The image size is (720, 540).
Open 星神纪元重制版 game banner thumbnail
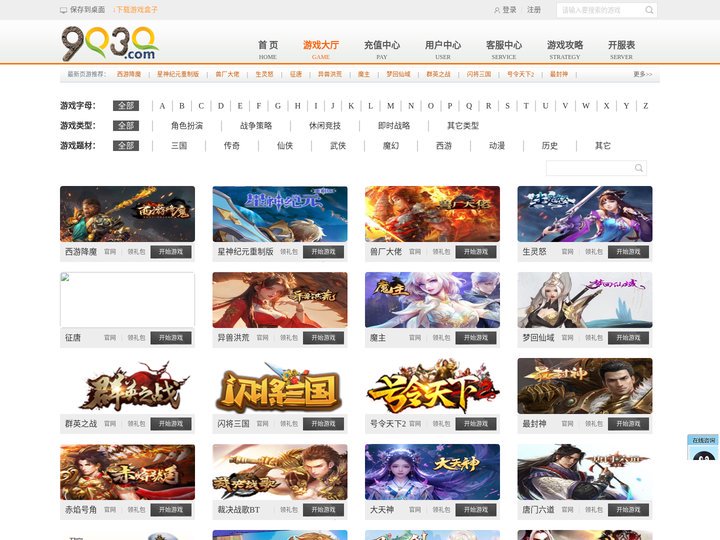280,214
